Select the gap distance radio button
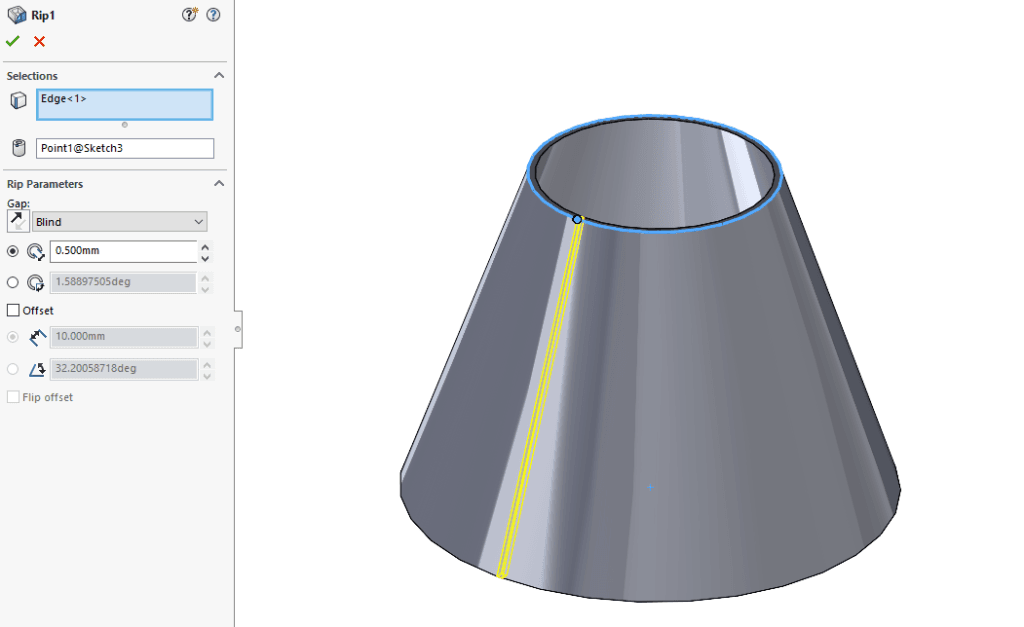The height and width of the screenshot is (627, 1024). [13, 252]
